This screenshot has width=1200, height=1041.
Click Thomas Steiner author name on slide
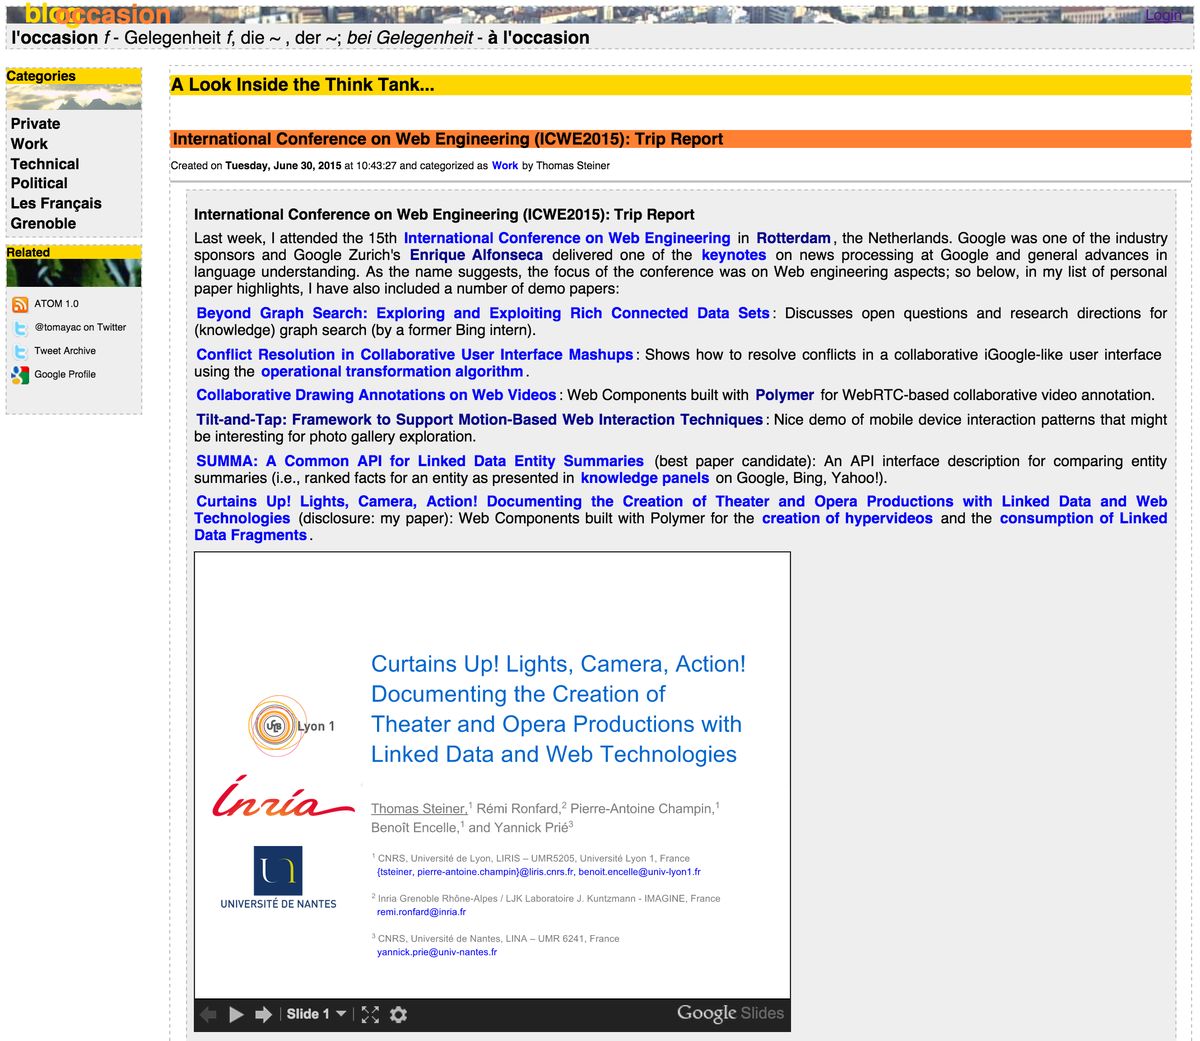tap(418, 808)
